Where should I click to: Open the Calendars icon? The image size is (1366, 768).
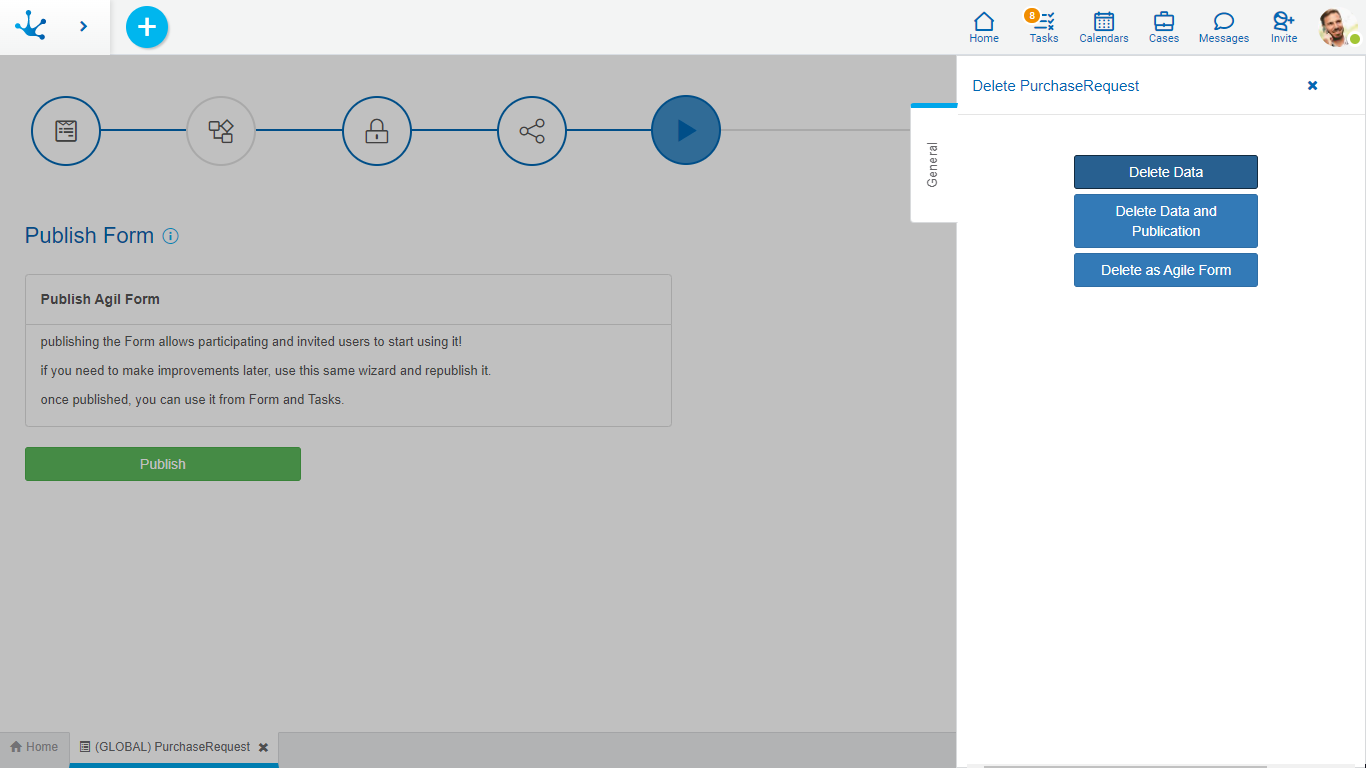[1103, 27]
